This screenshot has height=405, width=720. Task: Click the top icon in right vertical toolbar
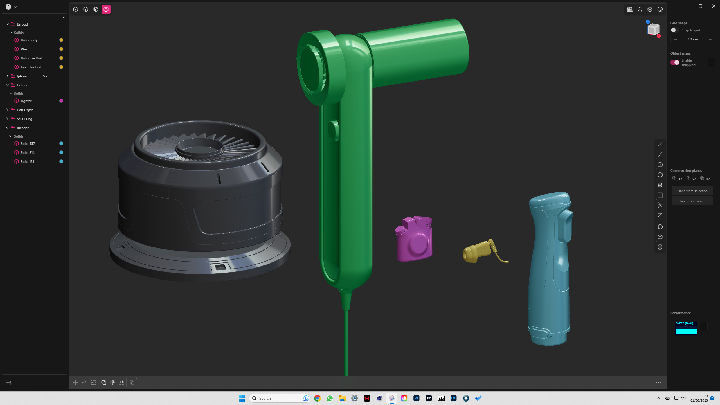tap(660, 144)
